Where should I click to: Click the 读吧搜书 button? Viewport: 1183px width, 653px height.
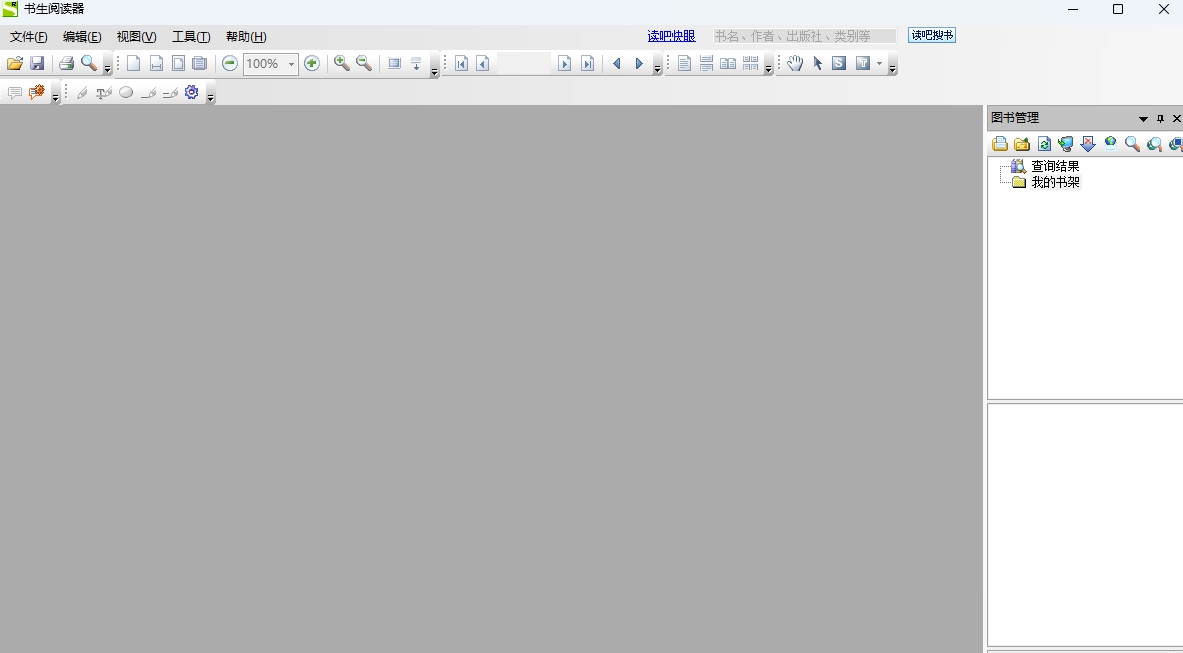pos(932,35)
